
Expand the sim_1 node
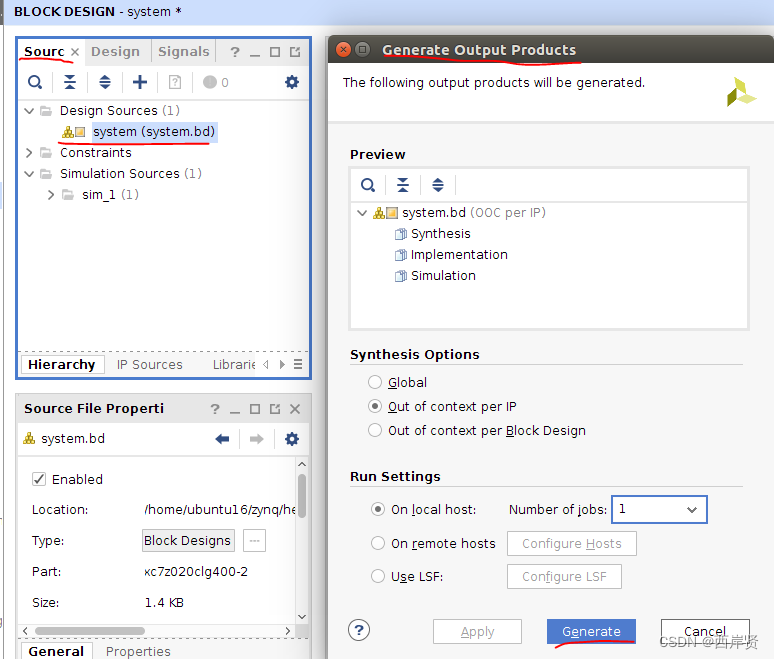point(51,195)
